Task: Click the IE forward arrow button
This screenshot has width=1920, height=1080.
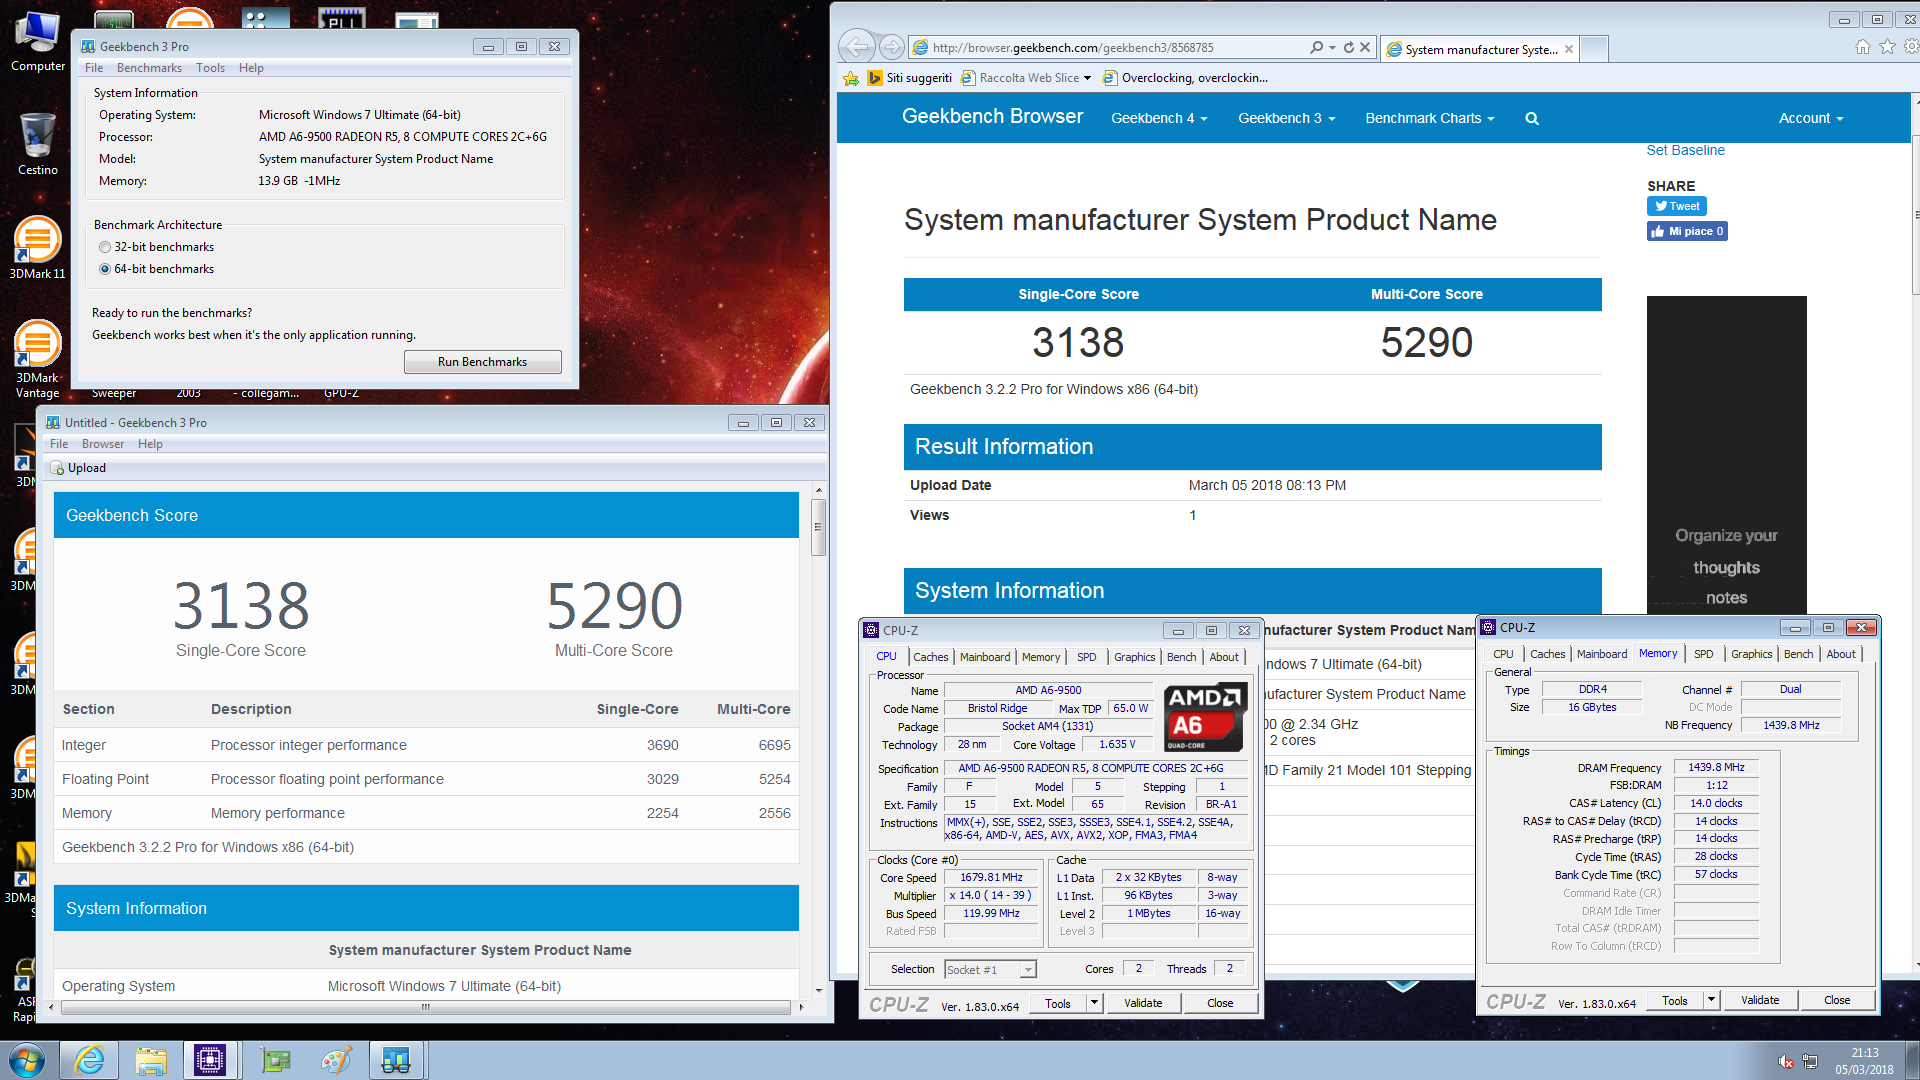Action: tap(892, 47)
